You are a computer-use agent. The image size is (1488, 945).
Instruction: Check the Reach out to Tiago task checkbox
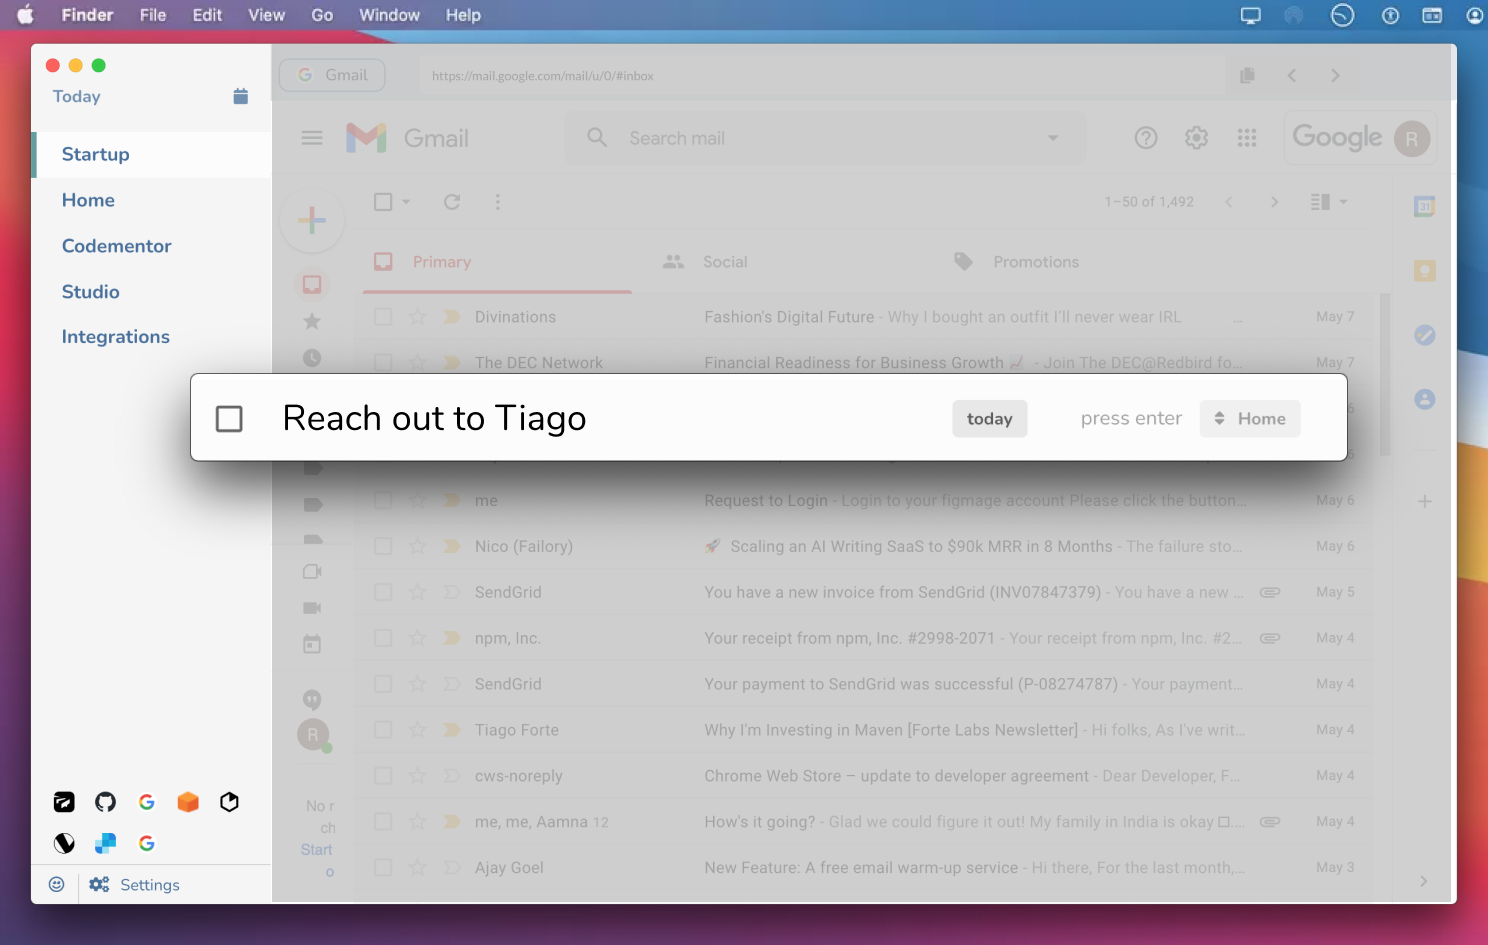point(229,418)
